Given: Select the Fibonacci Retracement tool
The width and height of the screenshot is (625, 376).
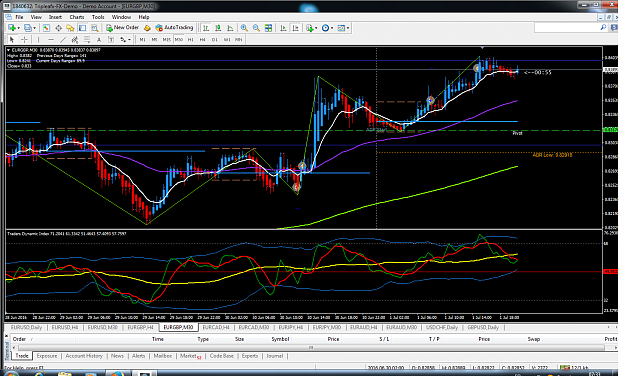Looking at the screenshot, I should [x=86, y=39].
